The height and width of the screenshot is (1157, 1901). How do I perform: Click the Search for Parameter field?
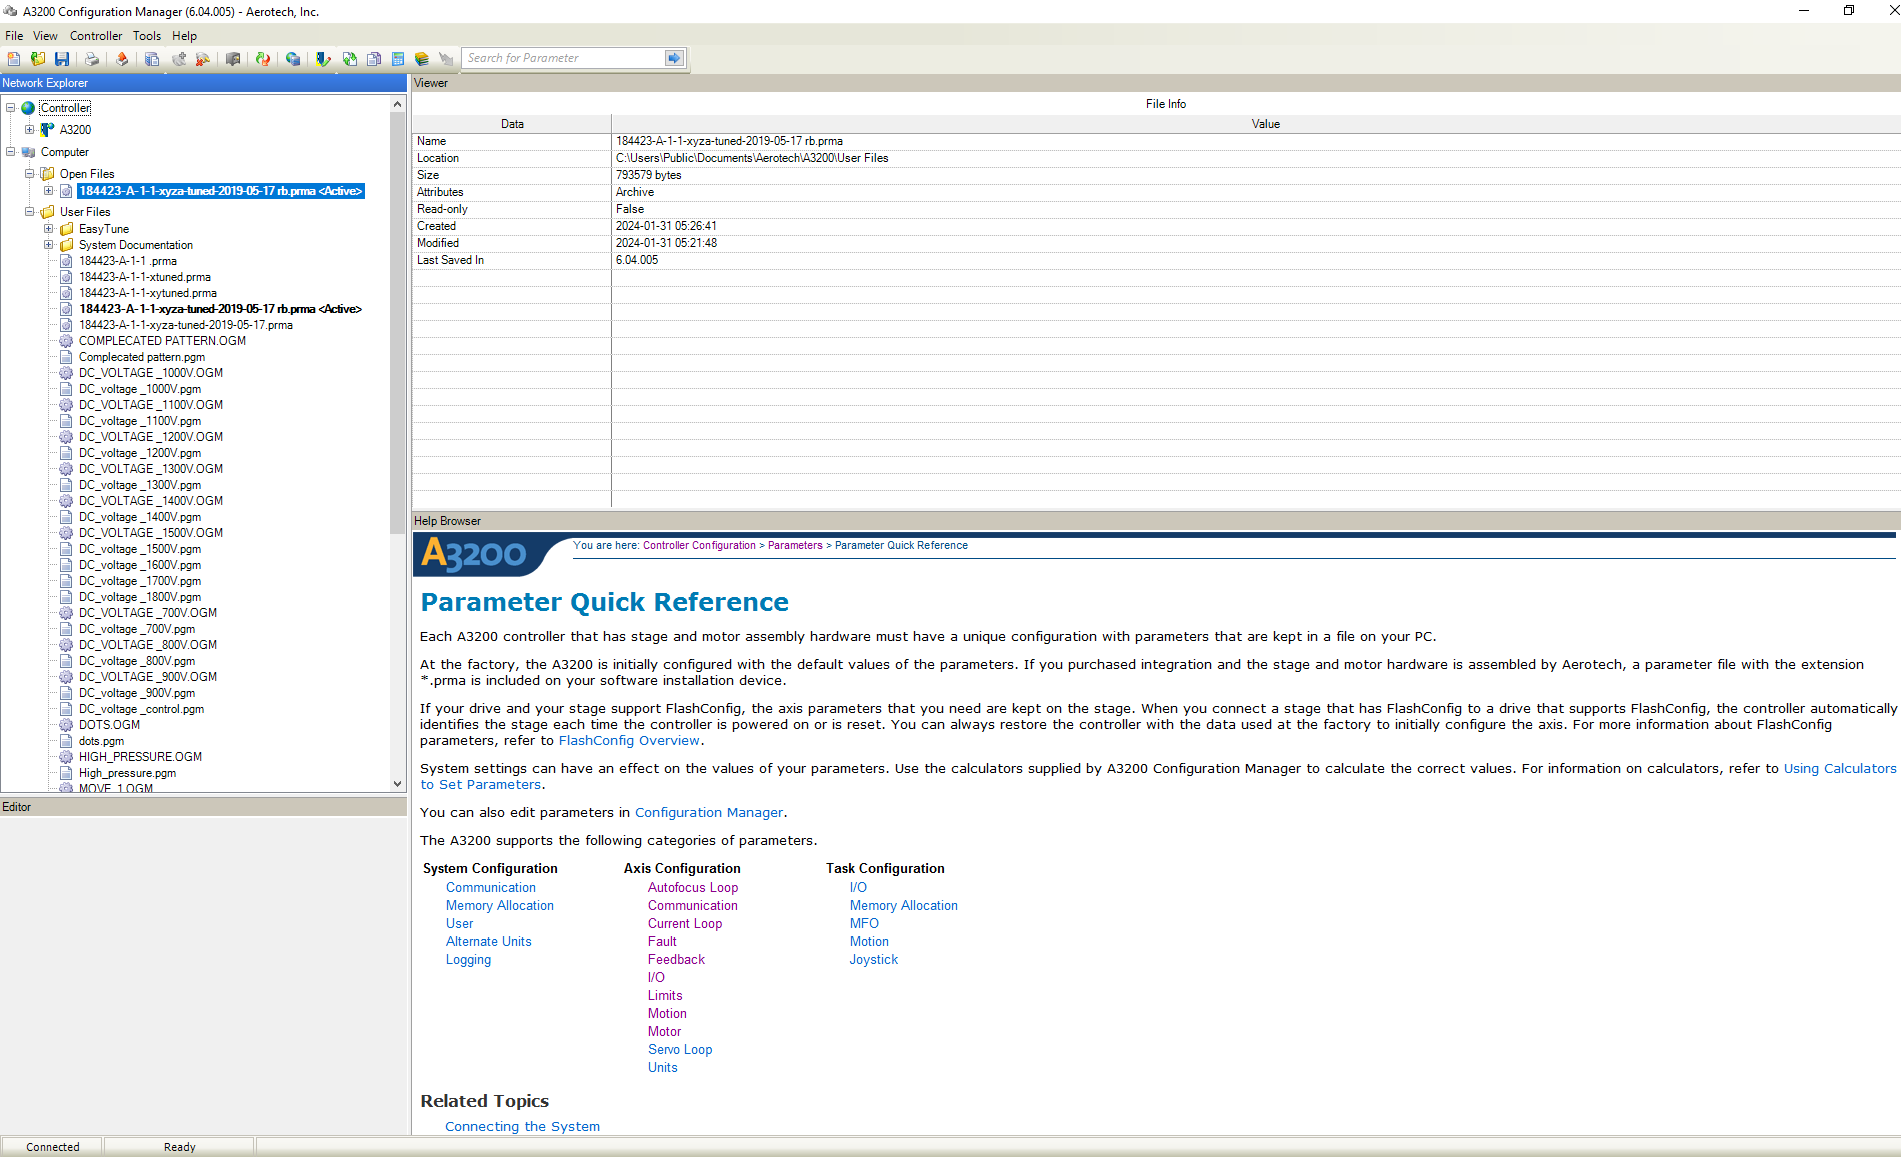[563, 58]
